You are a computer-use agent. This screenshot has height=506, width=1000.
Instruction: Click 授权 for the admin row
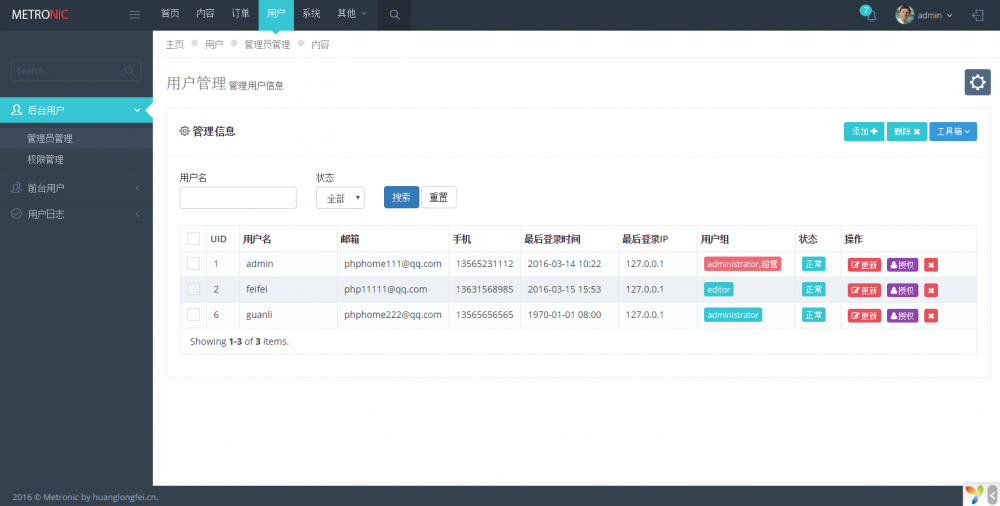pyautogui.click(x=902, y=265)
